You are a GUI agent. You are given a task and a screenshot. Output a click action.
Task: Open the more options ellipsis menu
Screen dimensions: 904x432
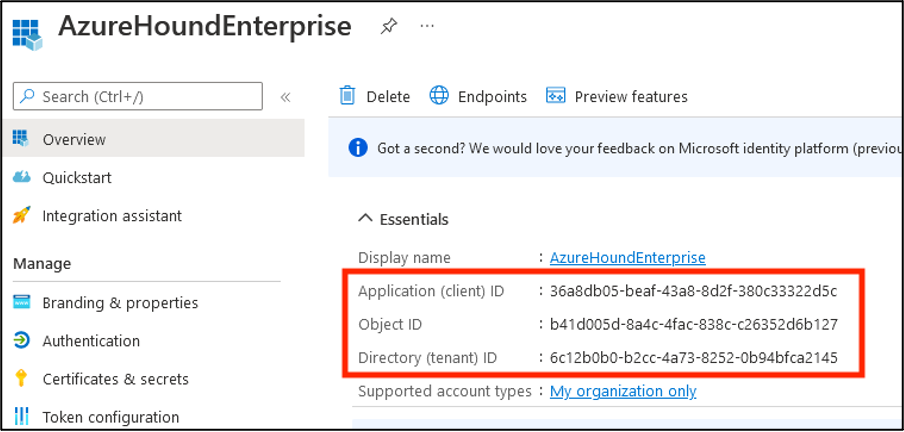[428, 27]
